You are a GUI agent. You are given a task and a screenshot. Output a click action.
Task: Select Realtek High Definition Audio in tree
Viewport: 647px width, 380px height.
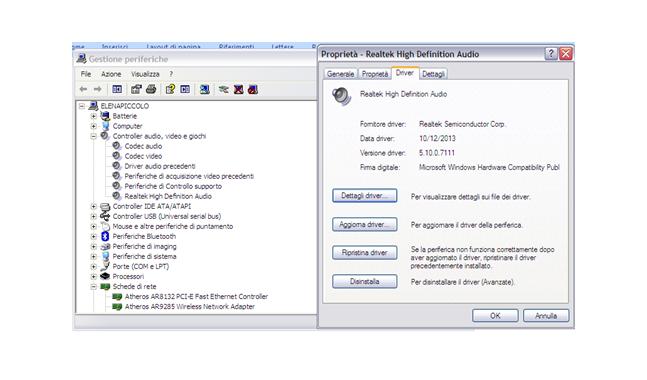point(168,196)
